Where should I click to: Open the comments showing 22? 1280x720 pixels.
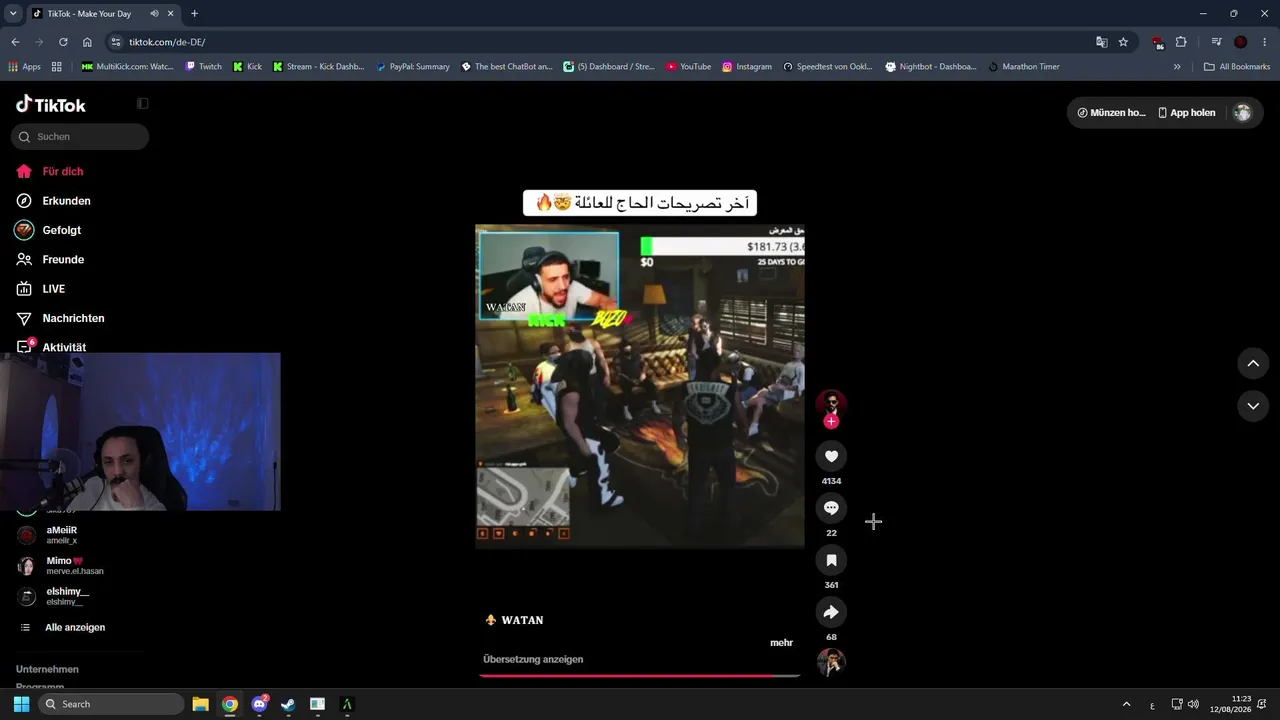pos(831,508)
